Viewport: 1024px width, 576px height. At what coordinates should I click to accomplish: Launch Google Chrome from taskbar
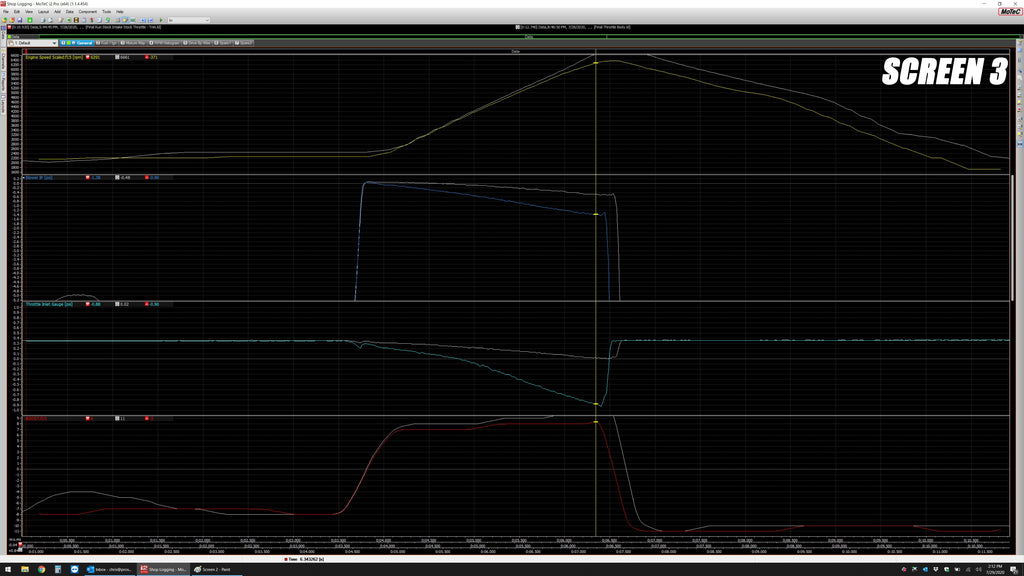41,569
